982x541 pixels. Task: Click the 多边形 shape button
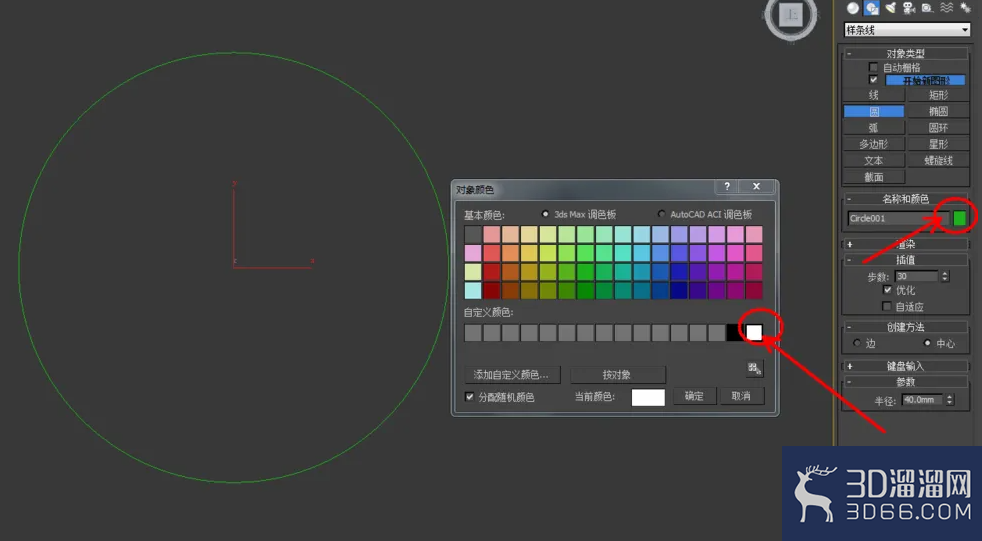[874, 144]
